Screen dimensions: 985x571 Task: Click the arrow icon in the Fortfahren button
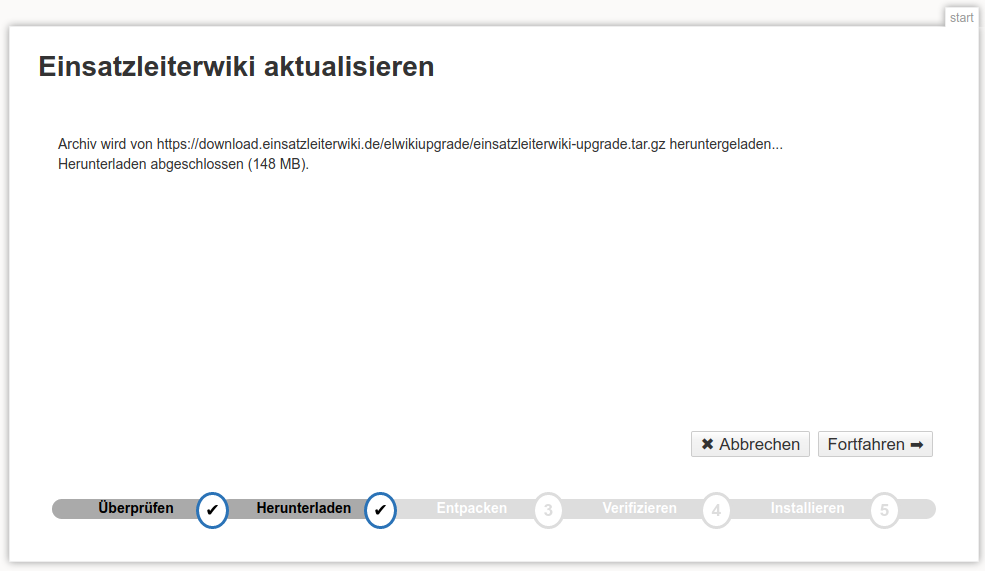click(x=916, y=444)
